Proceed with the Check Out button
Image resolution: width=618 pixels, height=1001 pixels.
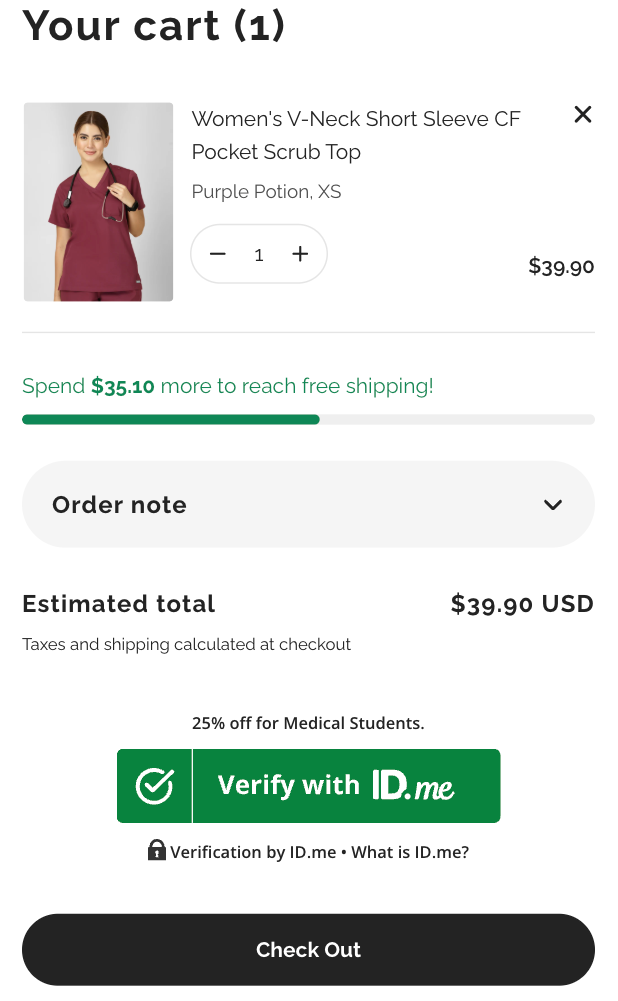[x=308, y=950]
